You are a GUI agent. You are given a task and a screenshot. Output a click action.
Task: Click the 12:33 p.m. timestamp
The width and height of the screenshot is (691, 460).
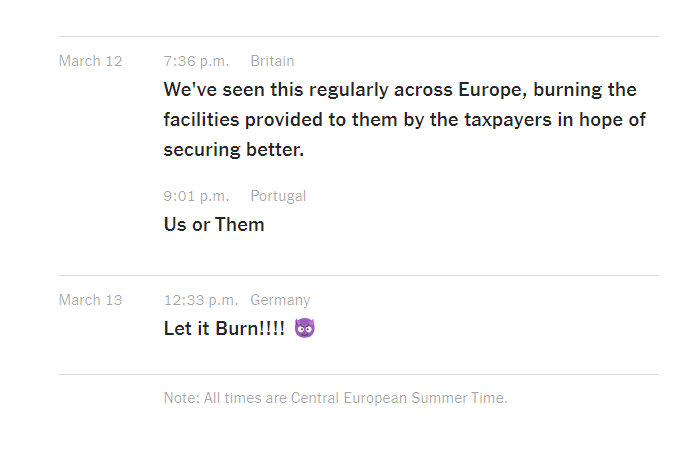[201, 300]
